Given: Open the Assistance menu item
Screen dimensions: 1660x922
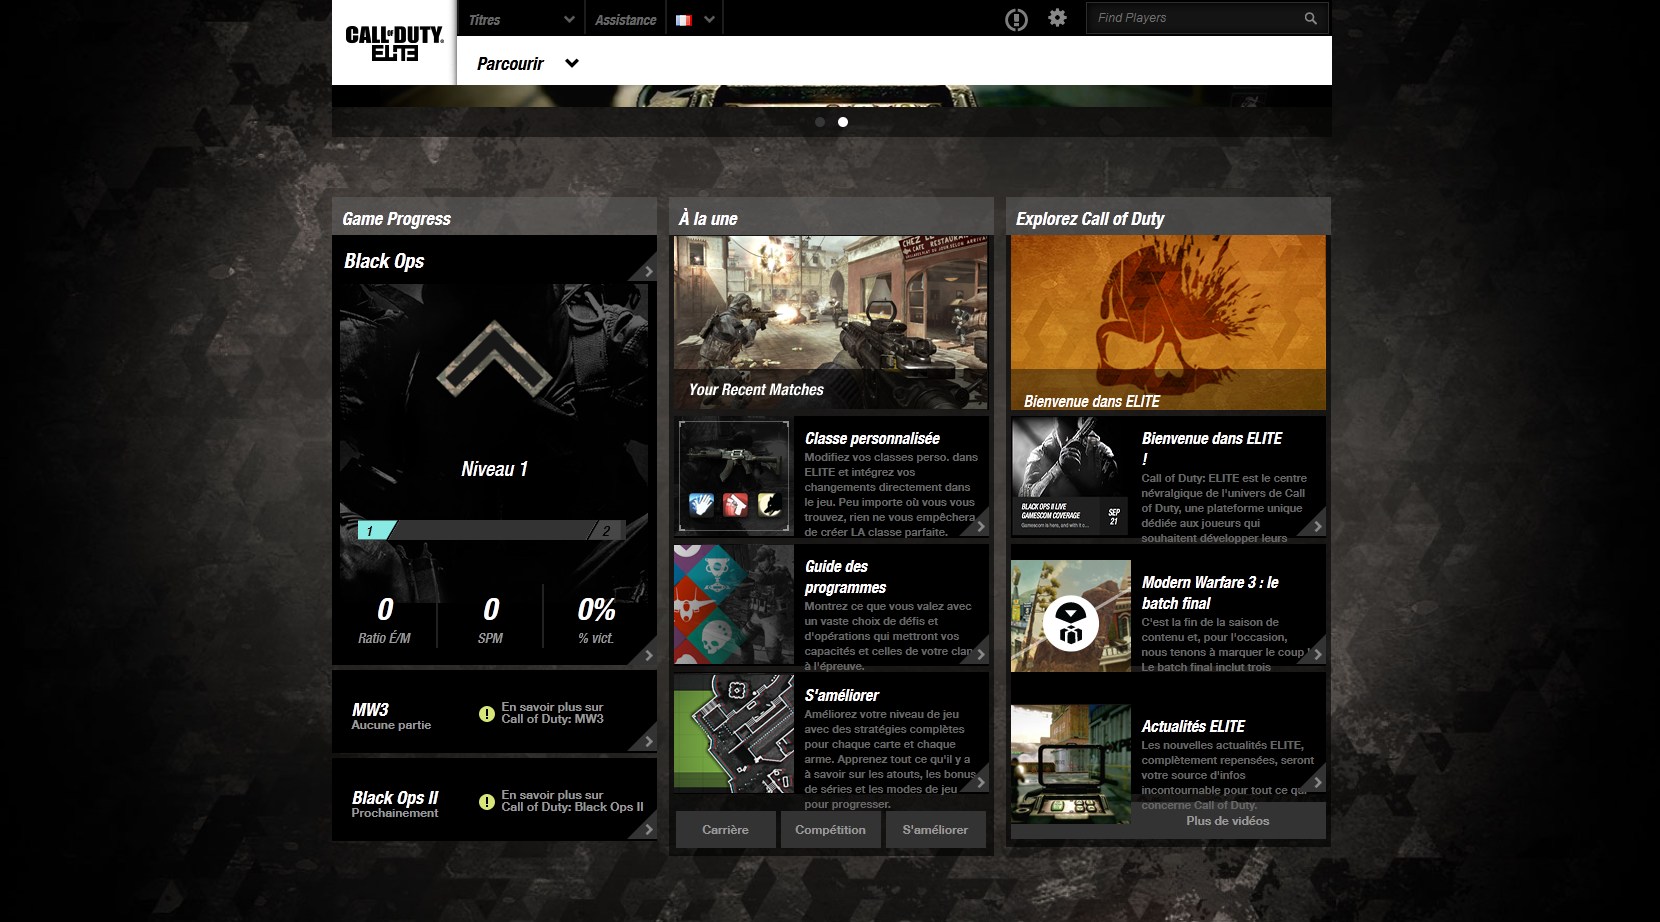Looking at the screenshot, I should click(625, 19).
